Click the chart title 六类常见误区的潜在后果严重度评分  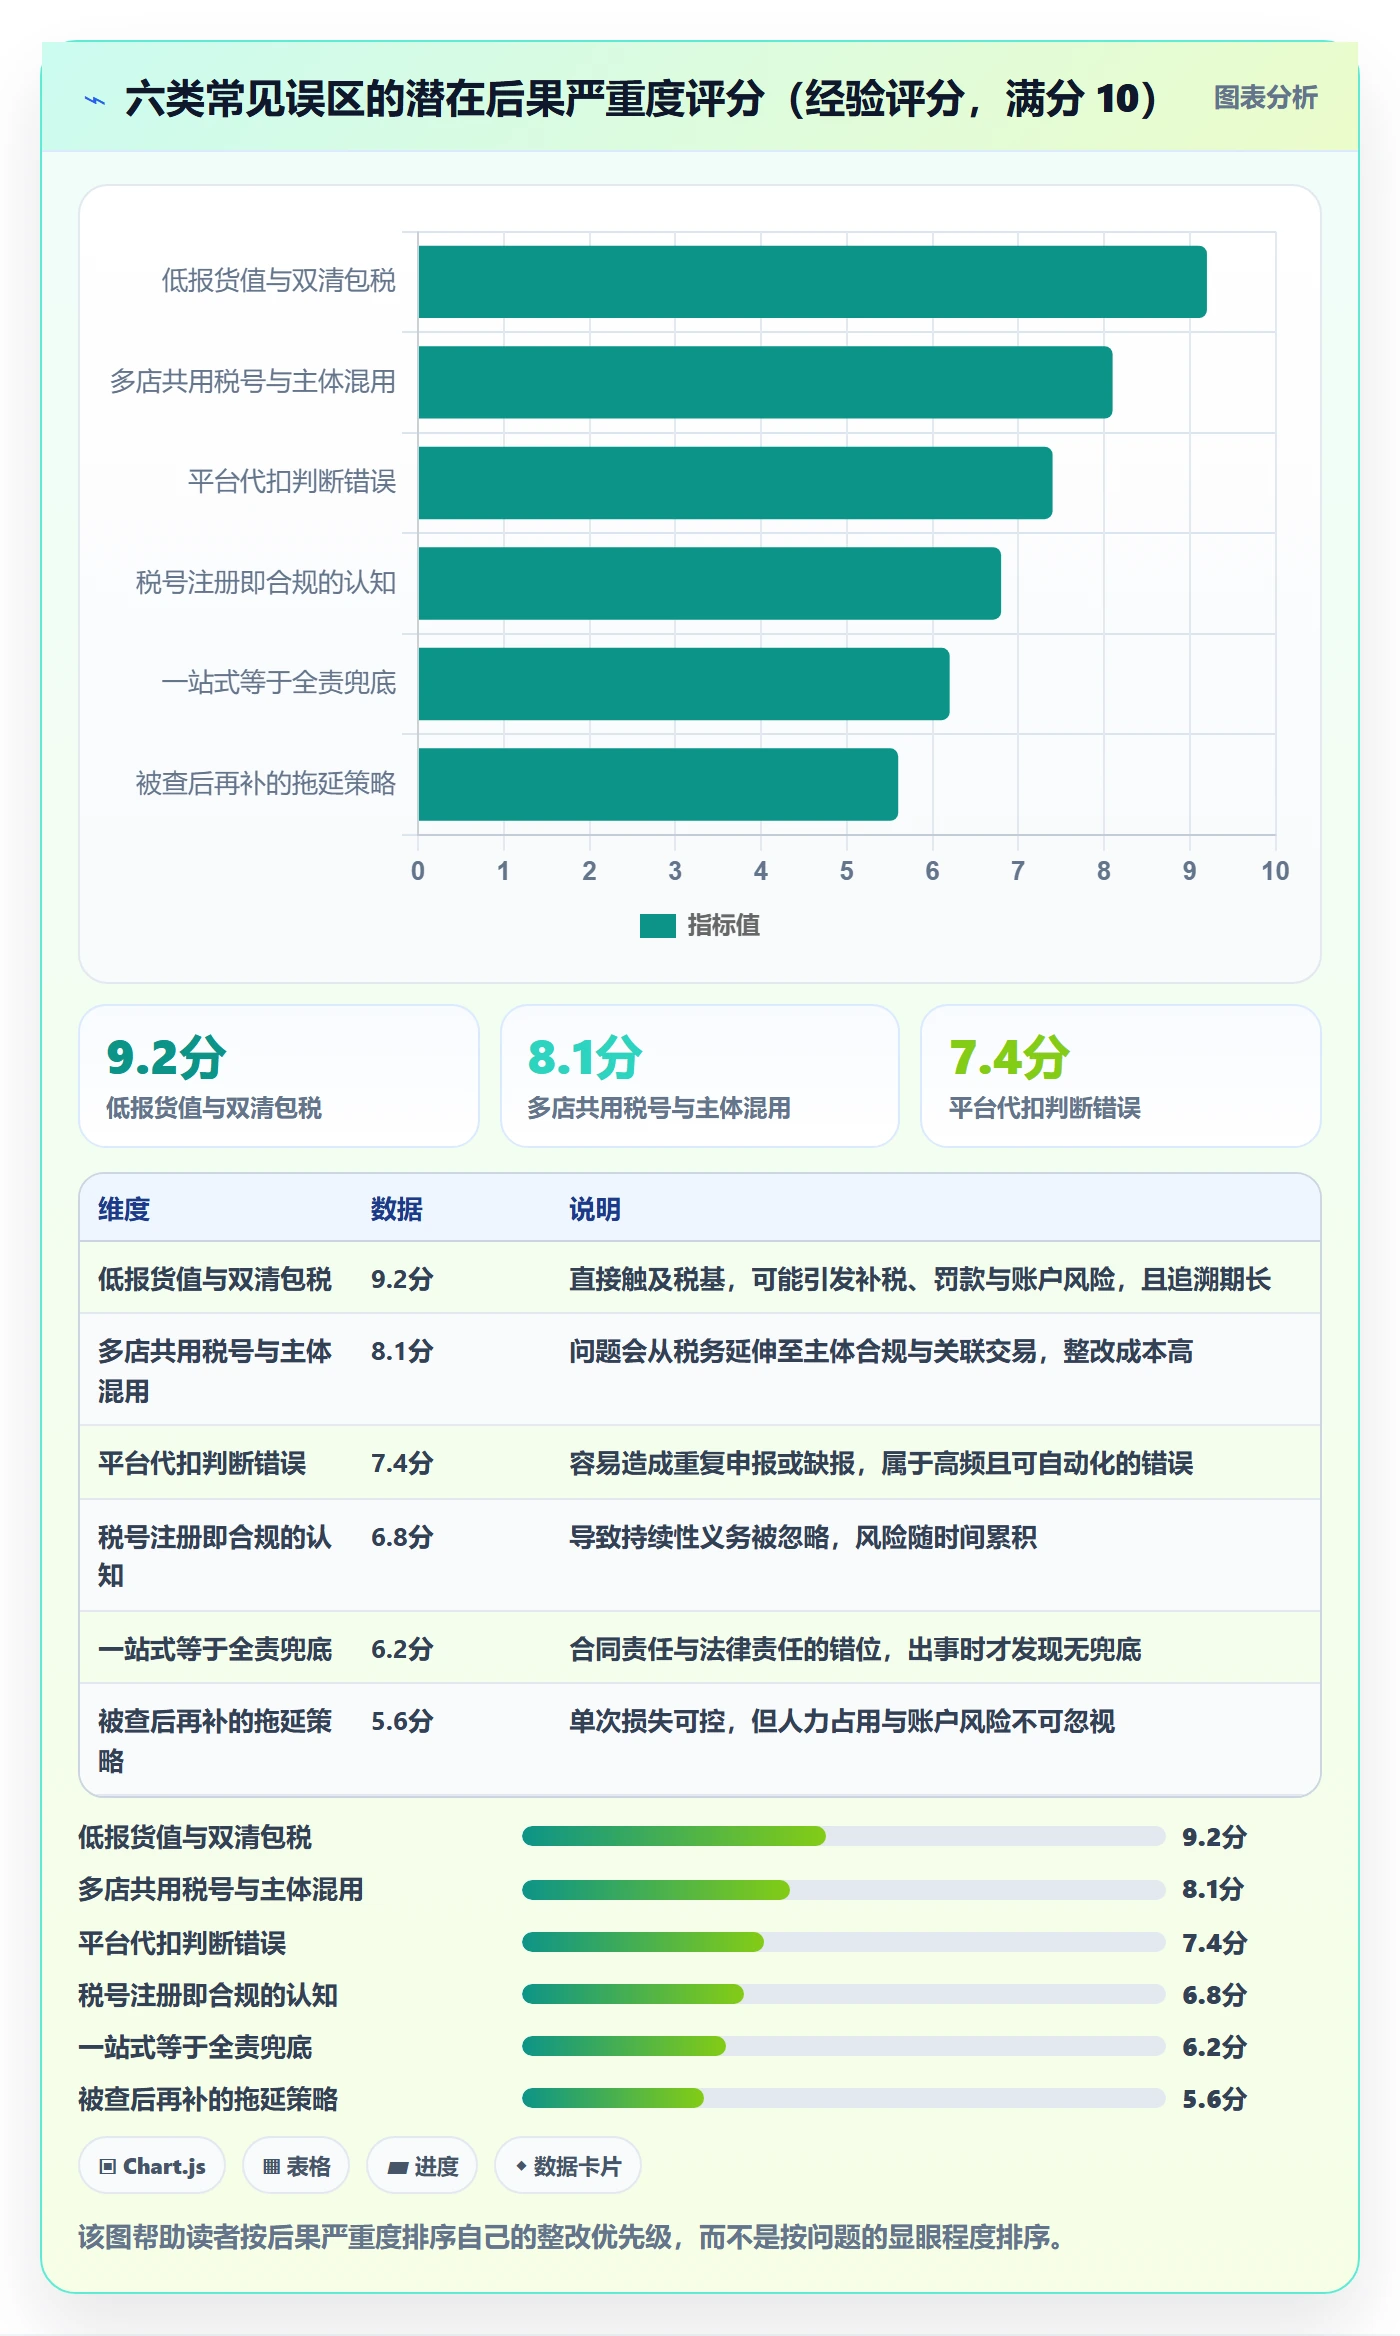tap(641, 98)
